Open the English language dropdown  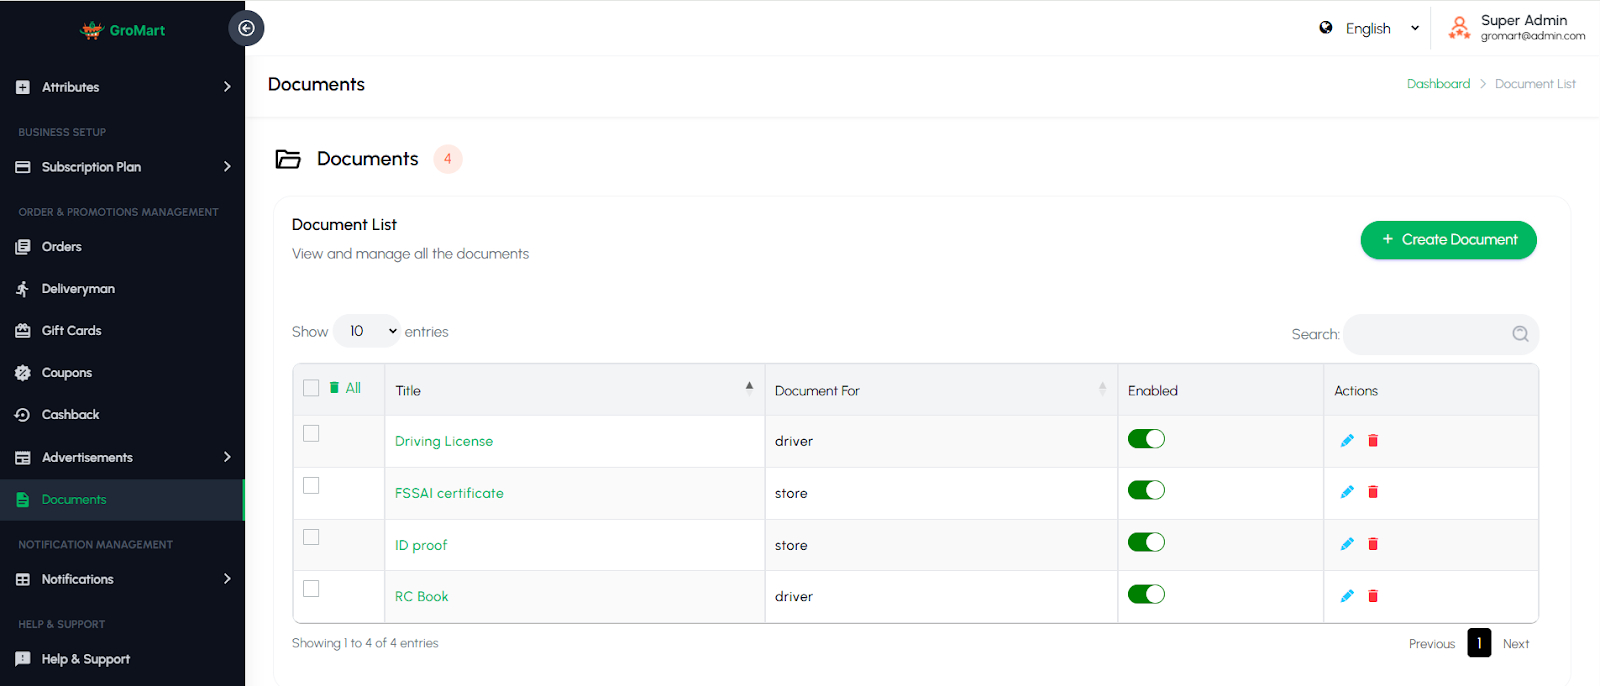(1370, 28)
